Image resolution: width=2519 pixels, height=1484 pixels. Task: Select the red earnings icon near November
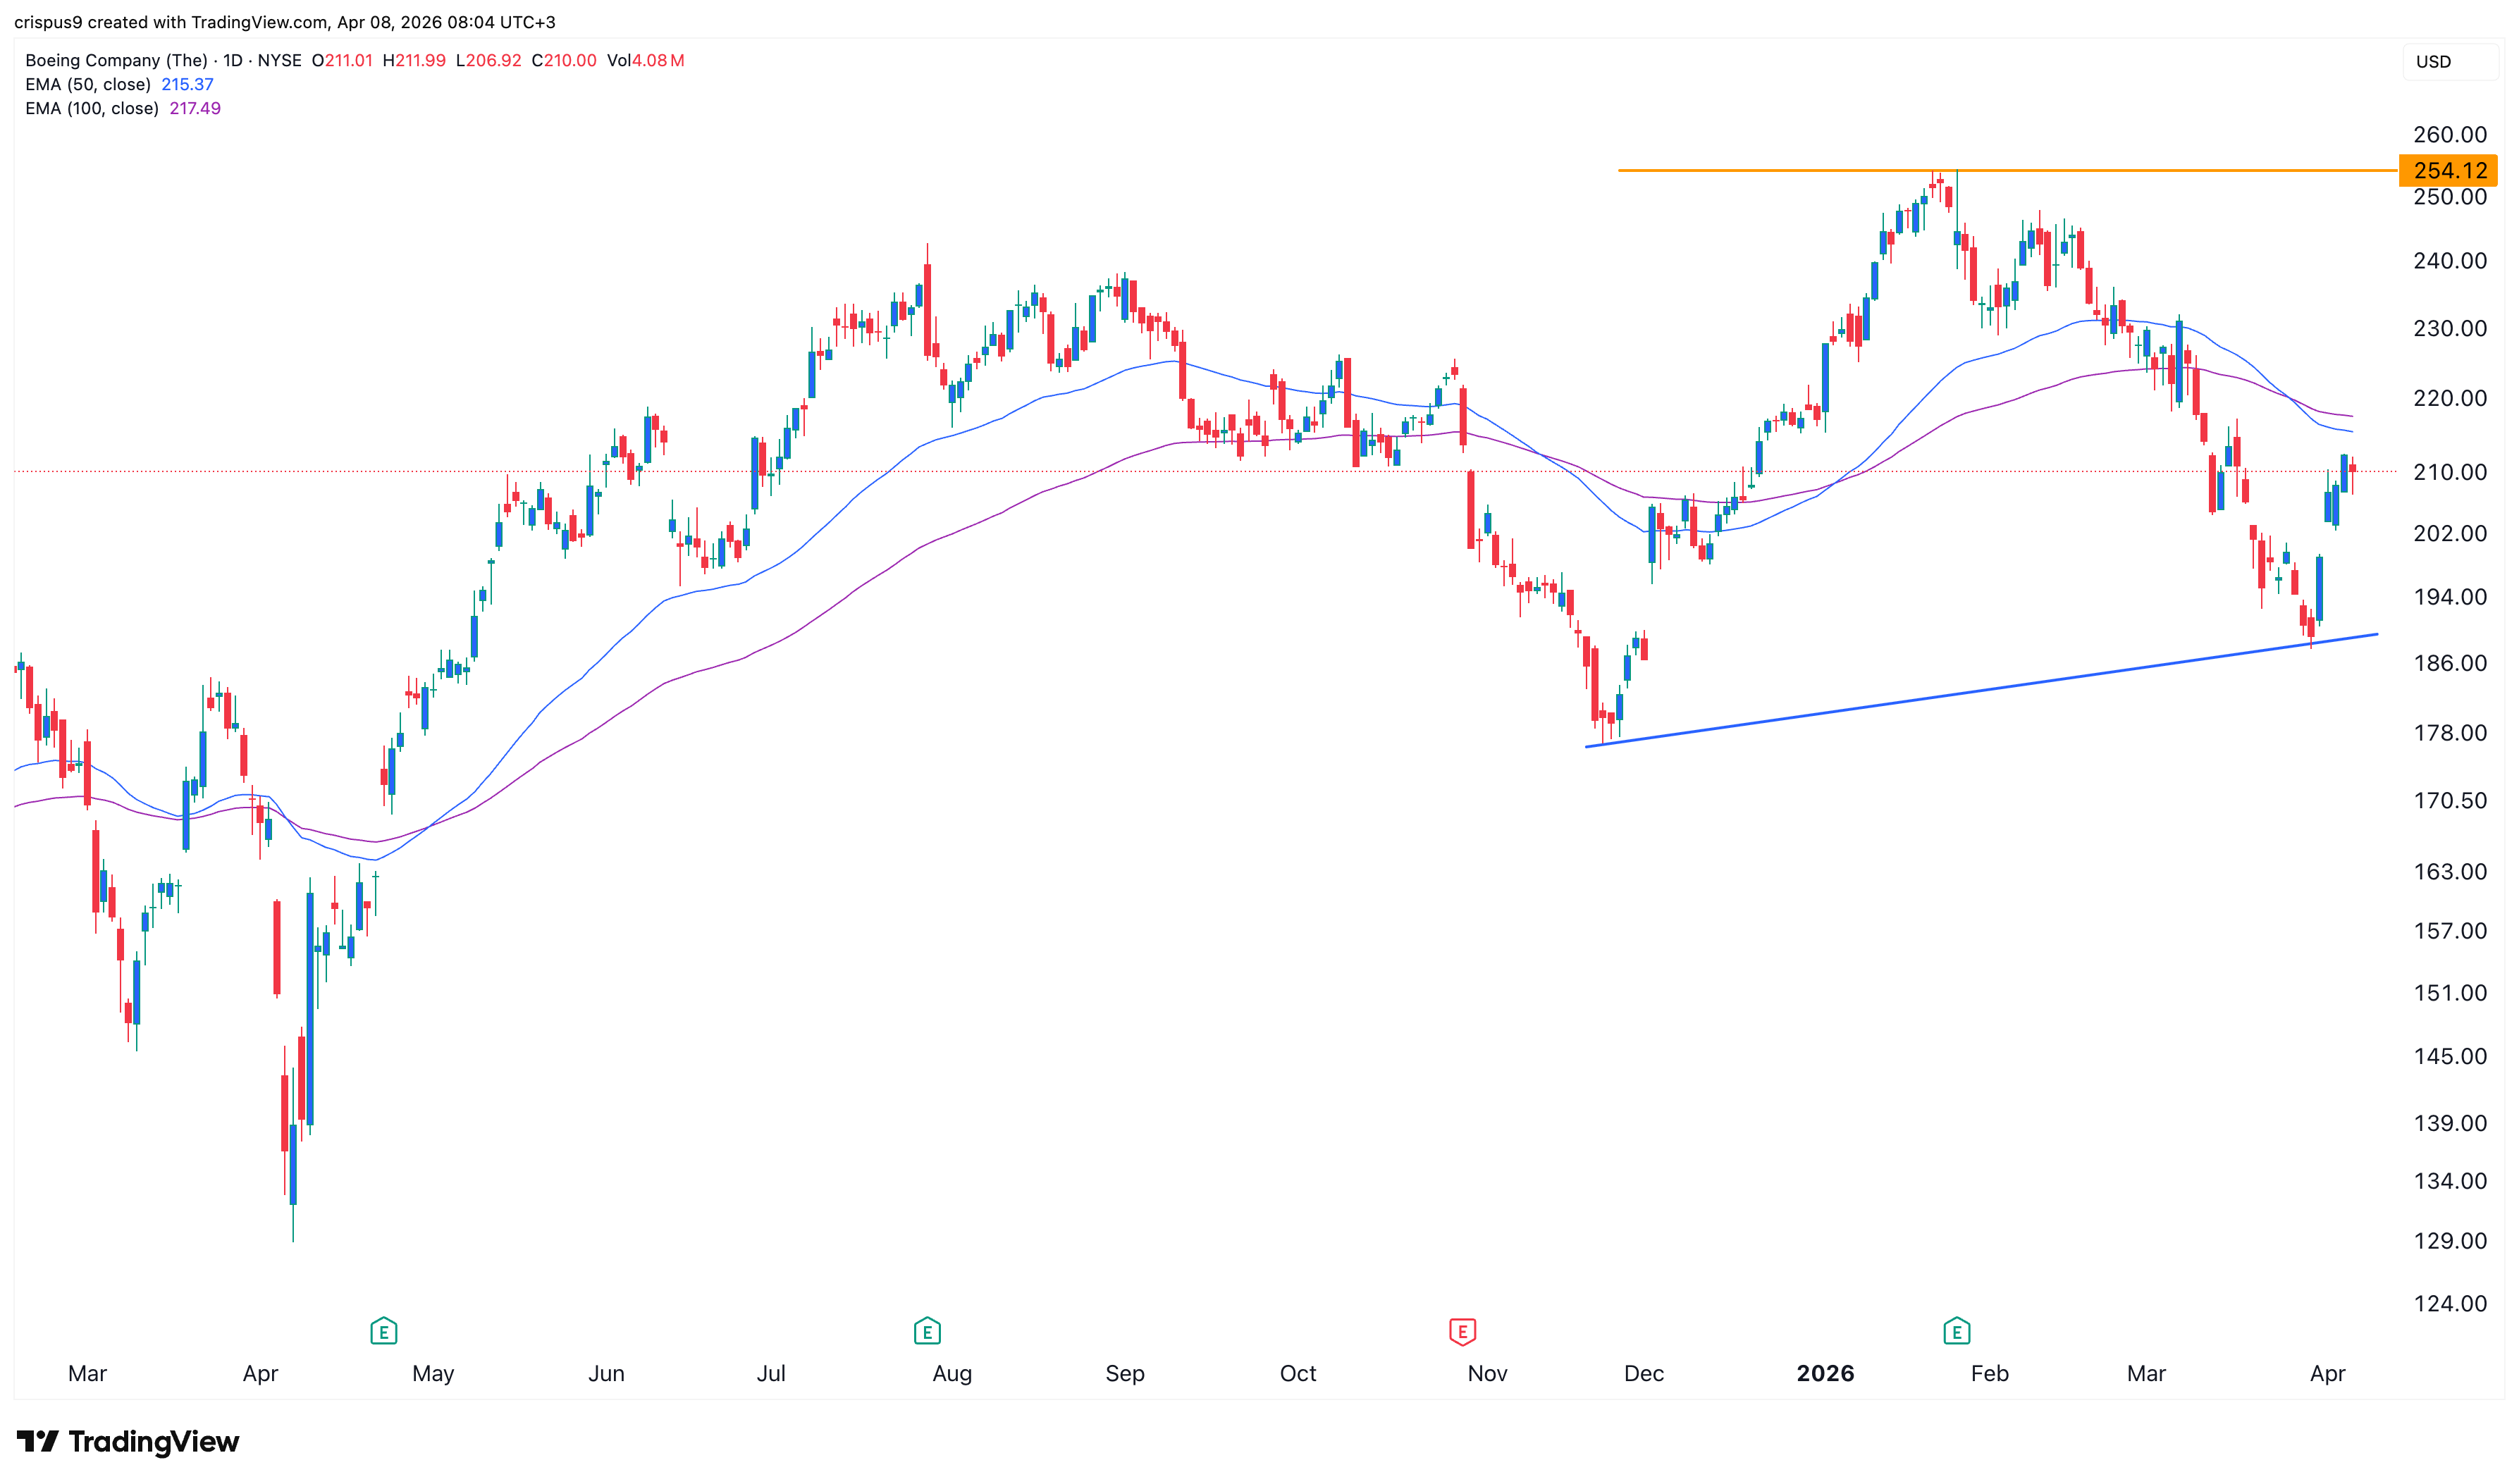click(1463, 1331)
